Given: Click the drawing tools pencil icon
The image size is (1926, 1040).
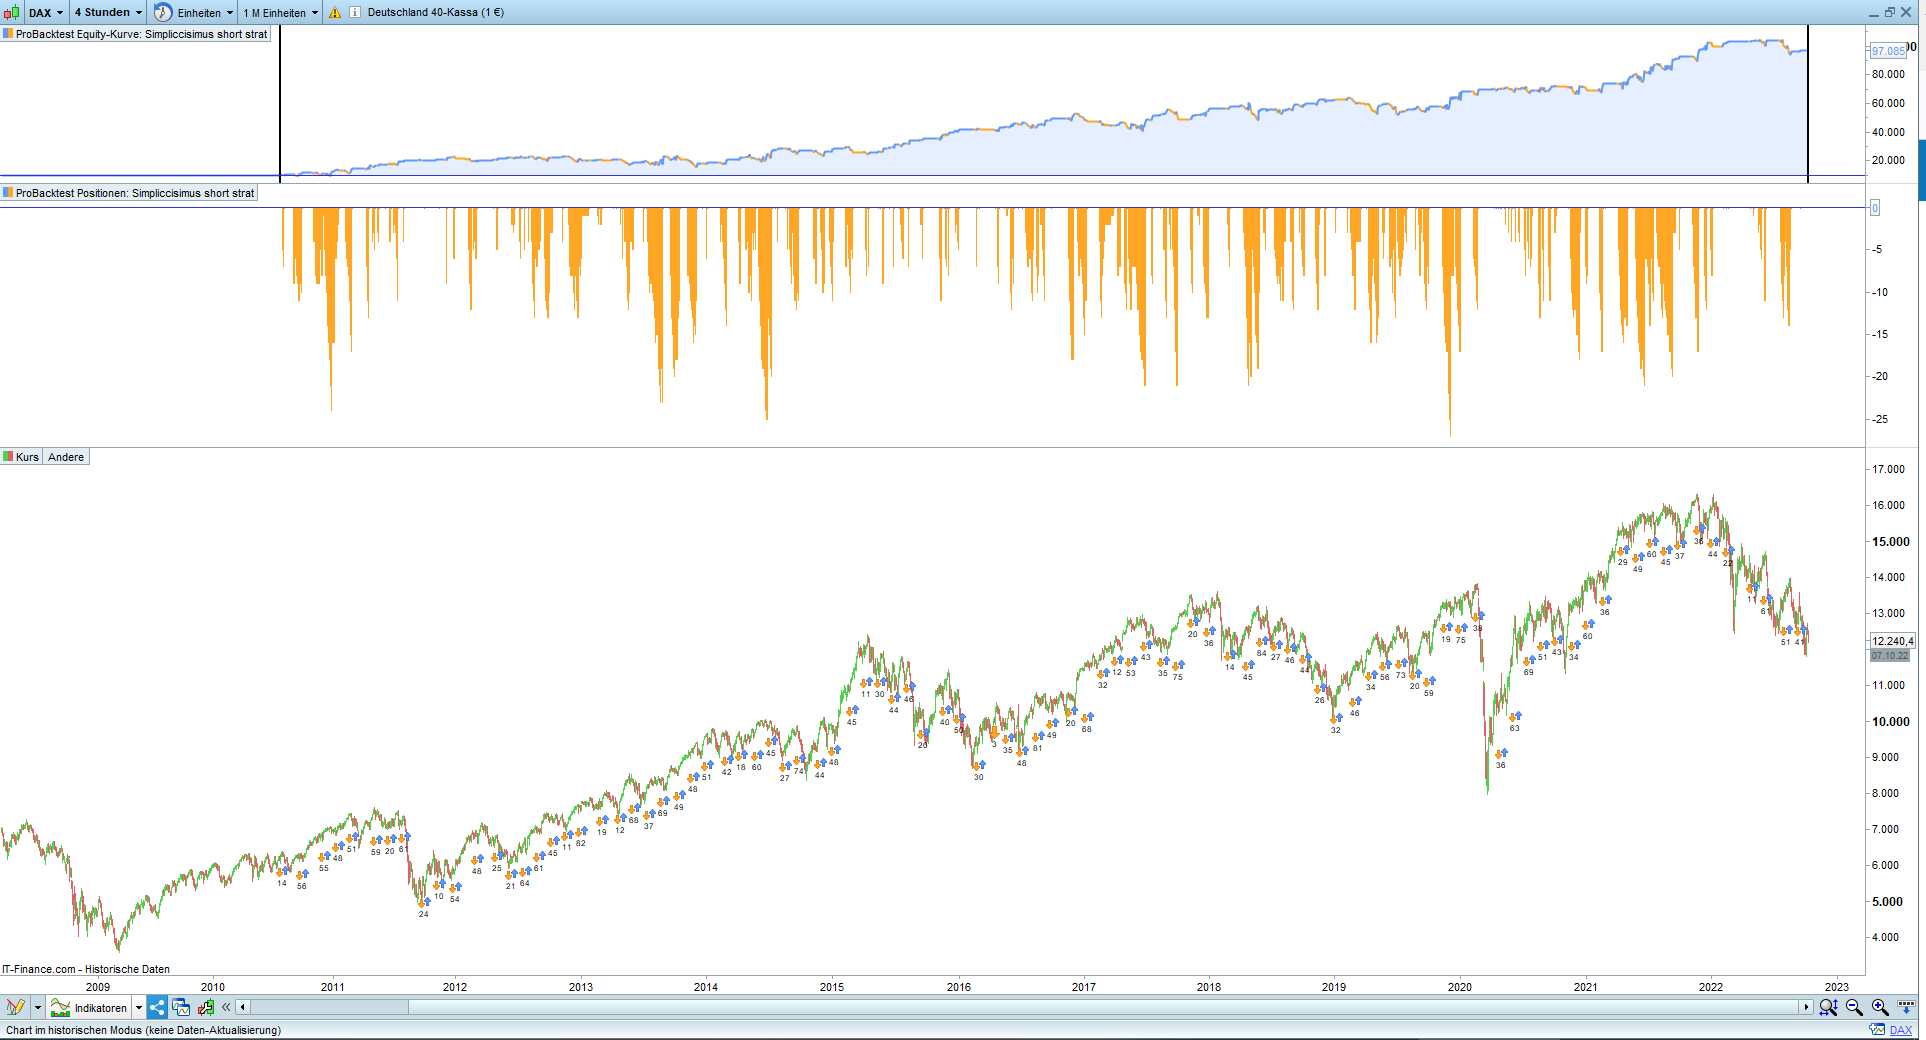Looking at the screenshot, I should [x=15, y=1007].
